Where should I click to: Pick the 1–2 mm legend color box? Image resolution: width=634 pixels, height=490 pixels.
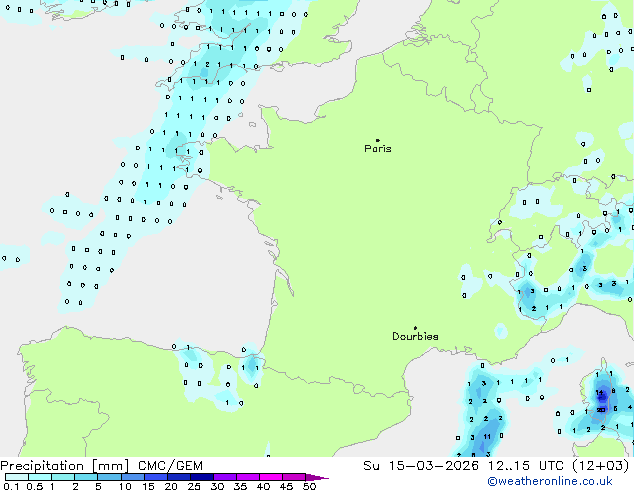(63, 477)
